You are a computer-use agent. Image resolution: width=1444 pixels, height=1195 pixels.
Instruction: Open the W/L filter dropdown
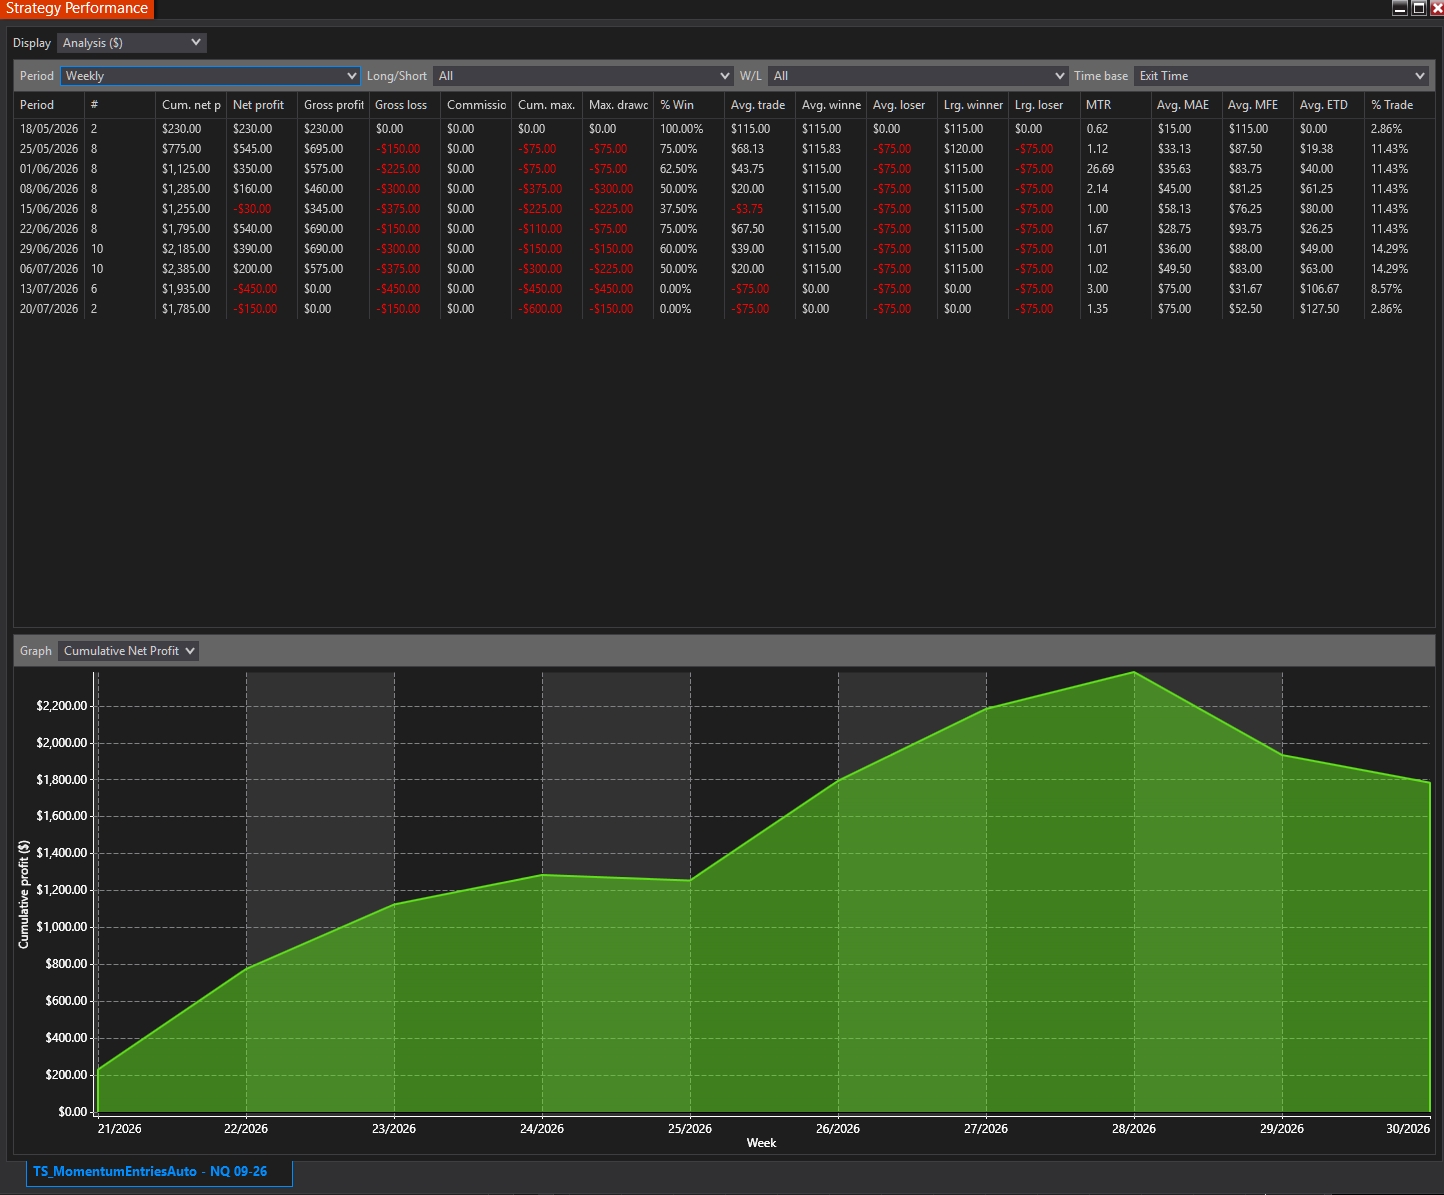click(x=918, y=76)
